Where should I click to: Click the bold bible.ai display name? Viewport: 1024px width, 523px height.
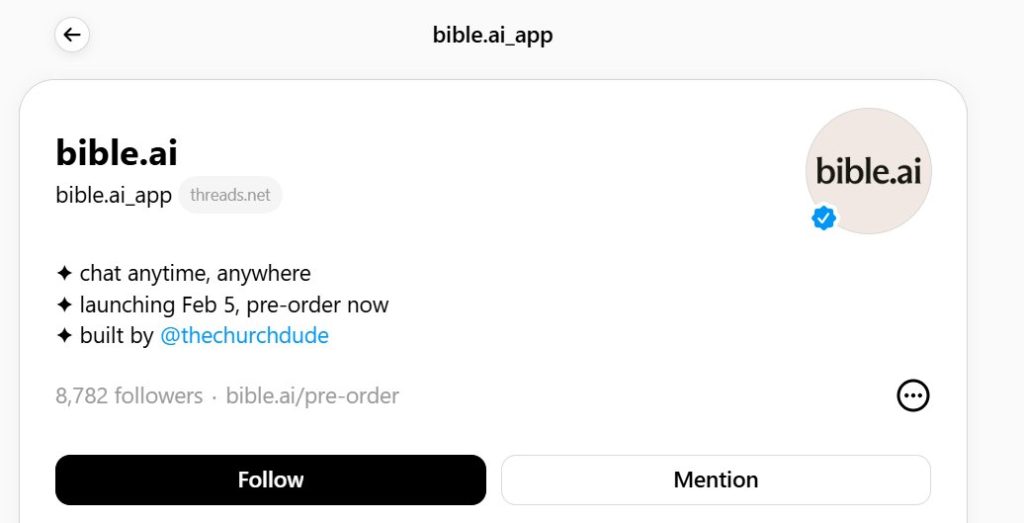(x=117, y=152)
